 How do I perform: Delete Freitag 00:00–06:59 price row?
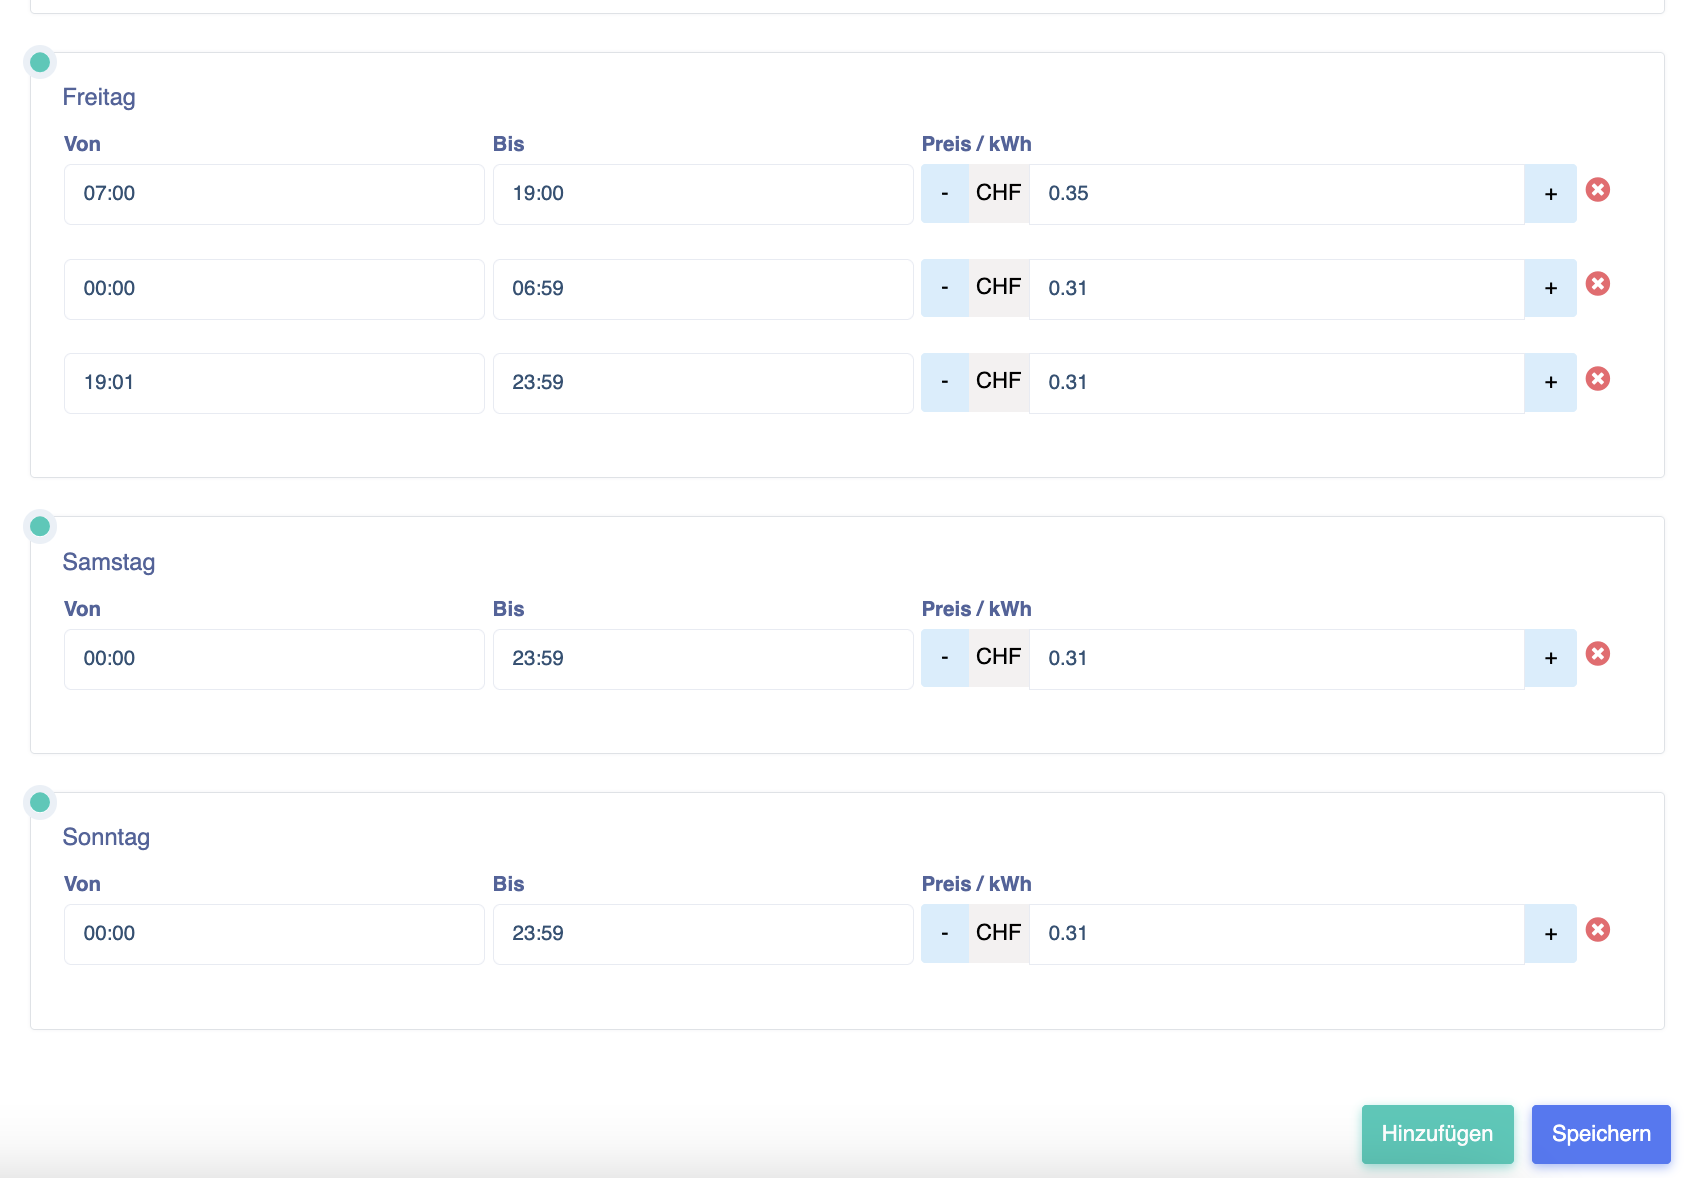pos(1598,284)
